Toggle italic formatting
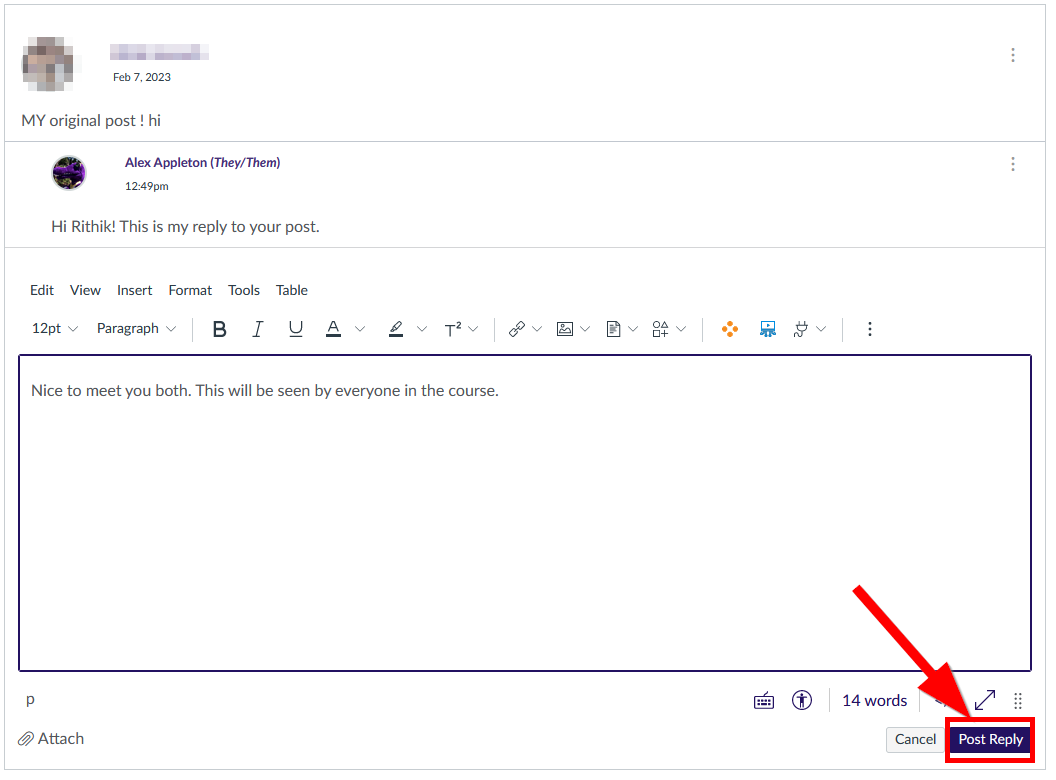This screenshot has height=780, width=1056. 257,329
